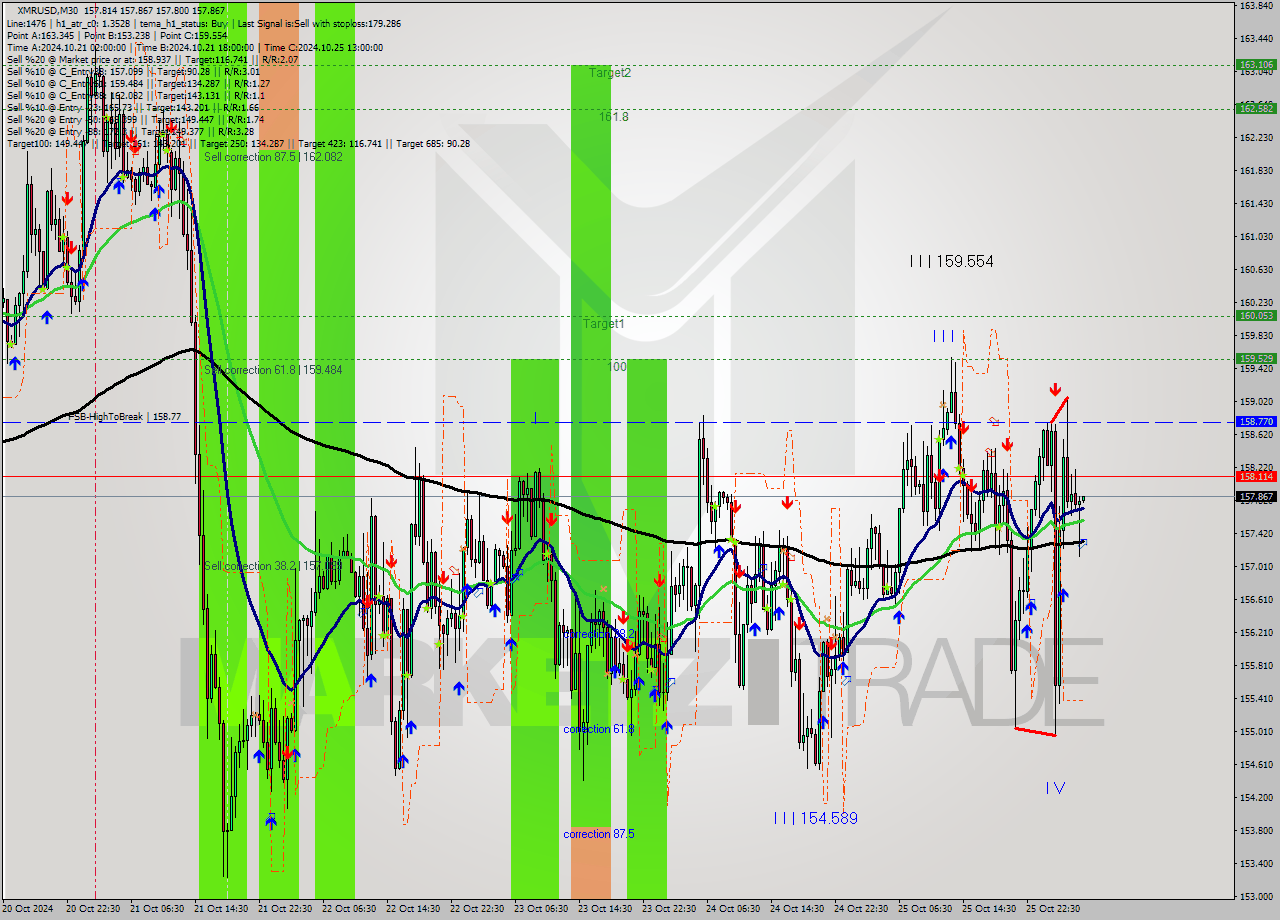The width and height of the screenshot is (1280, 920).
Task: Click the blue 'correction 87.5' label
Action: 599,834
